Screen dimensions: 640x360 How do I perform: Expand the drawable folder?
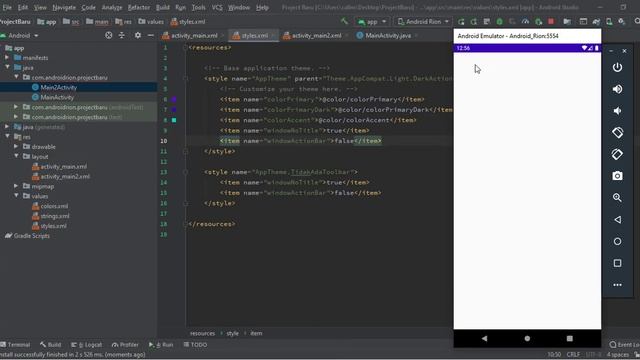pyautogui.click(x=16, y=147)
